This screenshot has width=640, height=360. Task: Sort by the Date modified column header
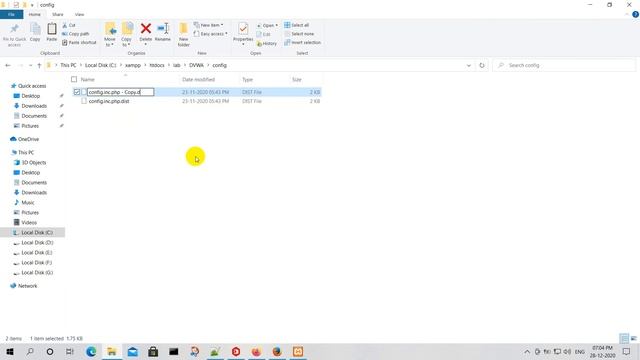pyautogui.click(x=198, y=80)
